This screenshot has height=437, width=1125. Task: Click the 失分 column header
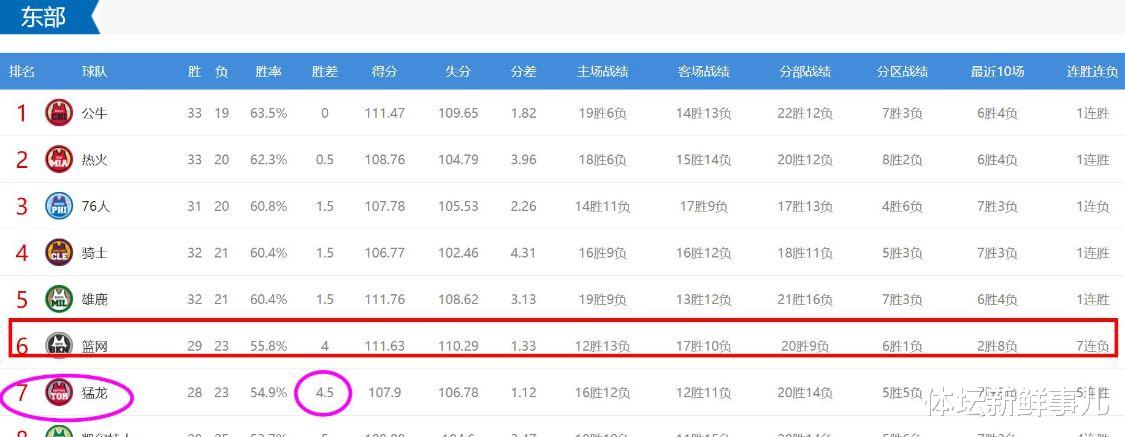click(458, 72)
